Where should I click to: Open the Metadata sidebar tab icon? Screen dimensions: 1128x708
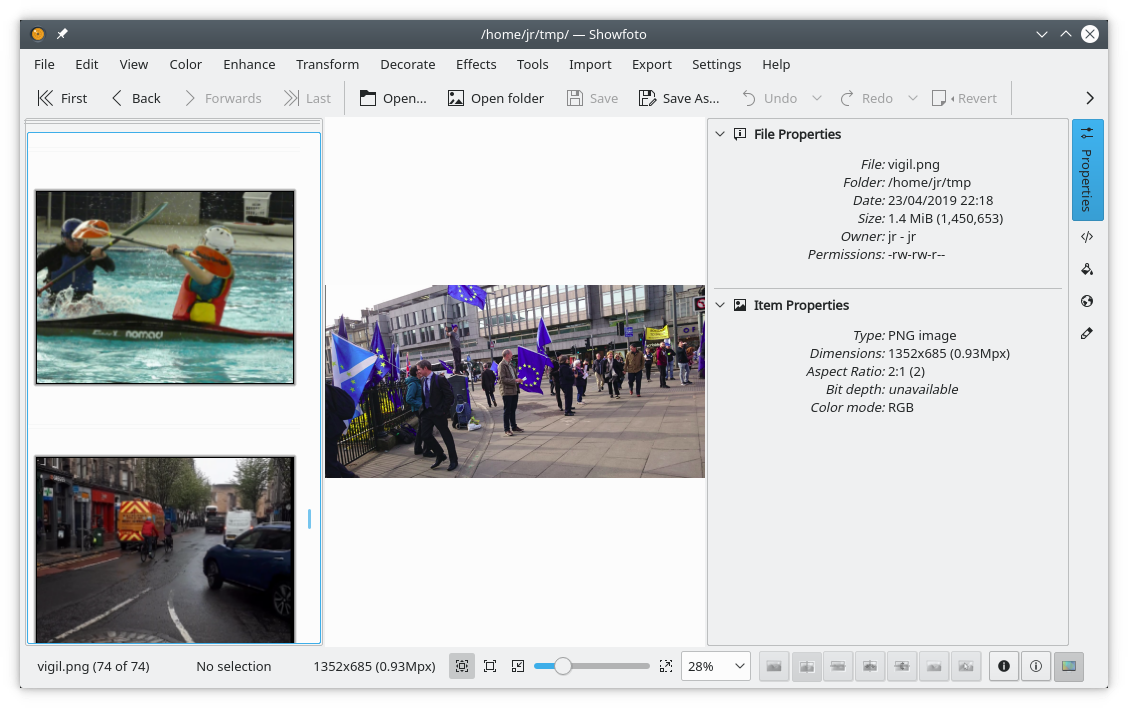tap(1087, 237)
